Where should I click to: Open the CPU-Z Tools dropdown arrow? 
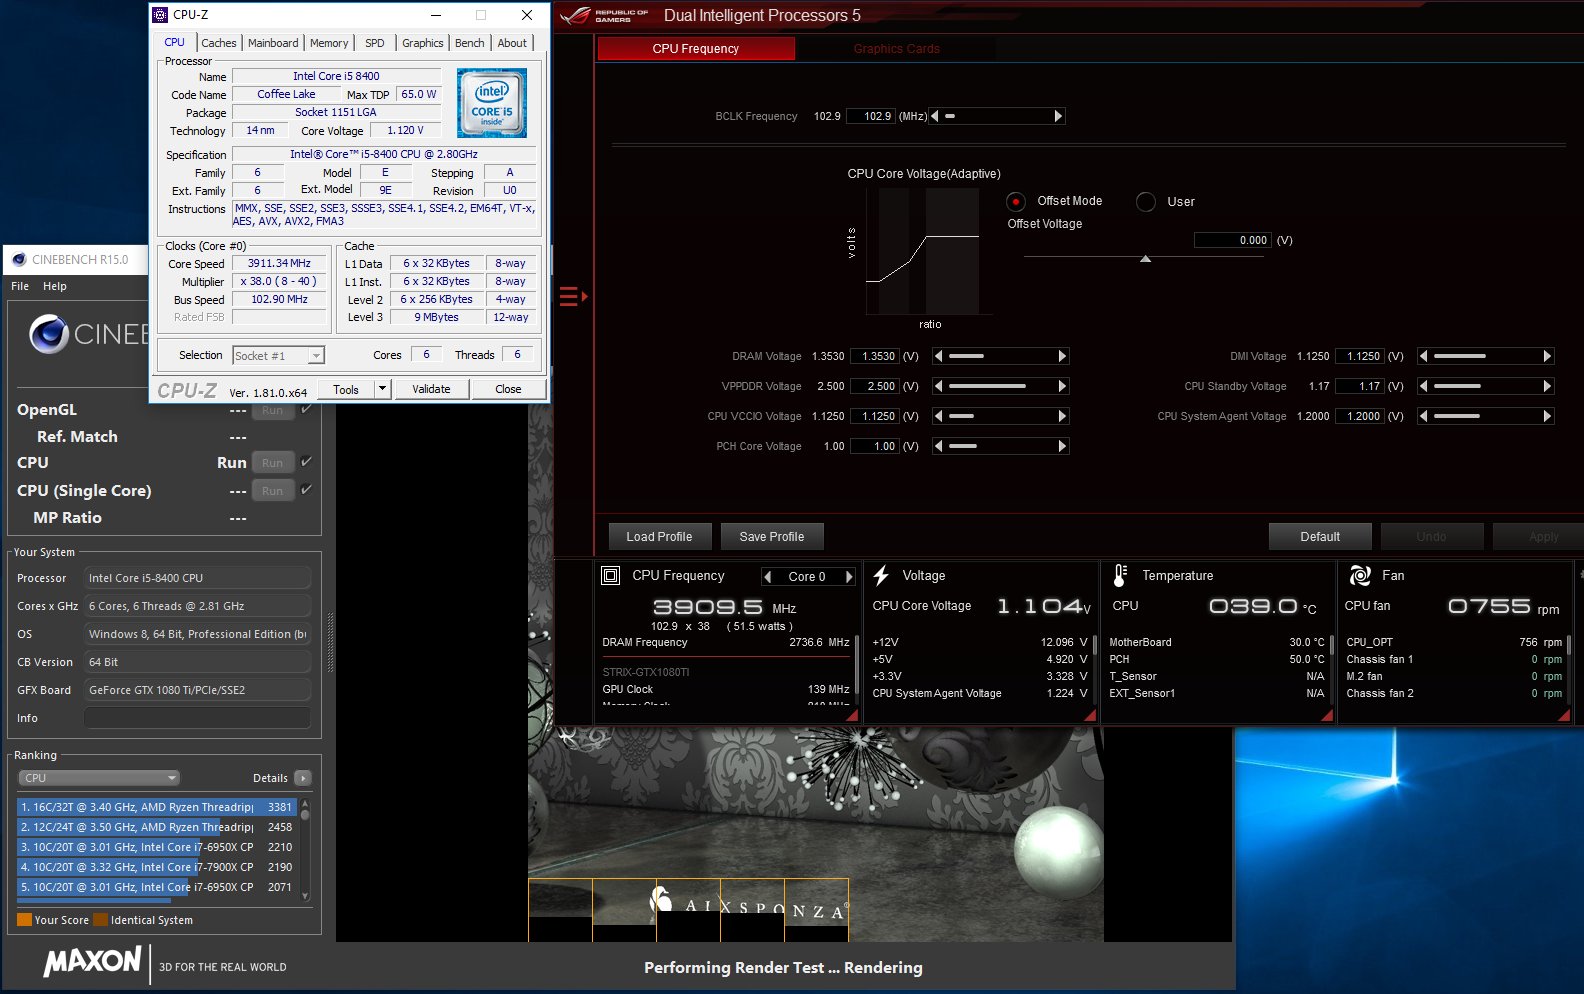pos(382,389)
